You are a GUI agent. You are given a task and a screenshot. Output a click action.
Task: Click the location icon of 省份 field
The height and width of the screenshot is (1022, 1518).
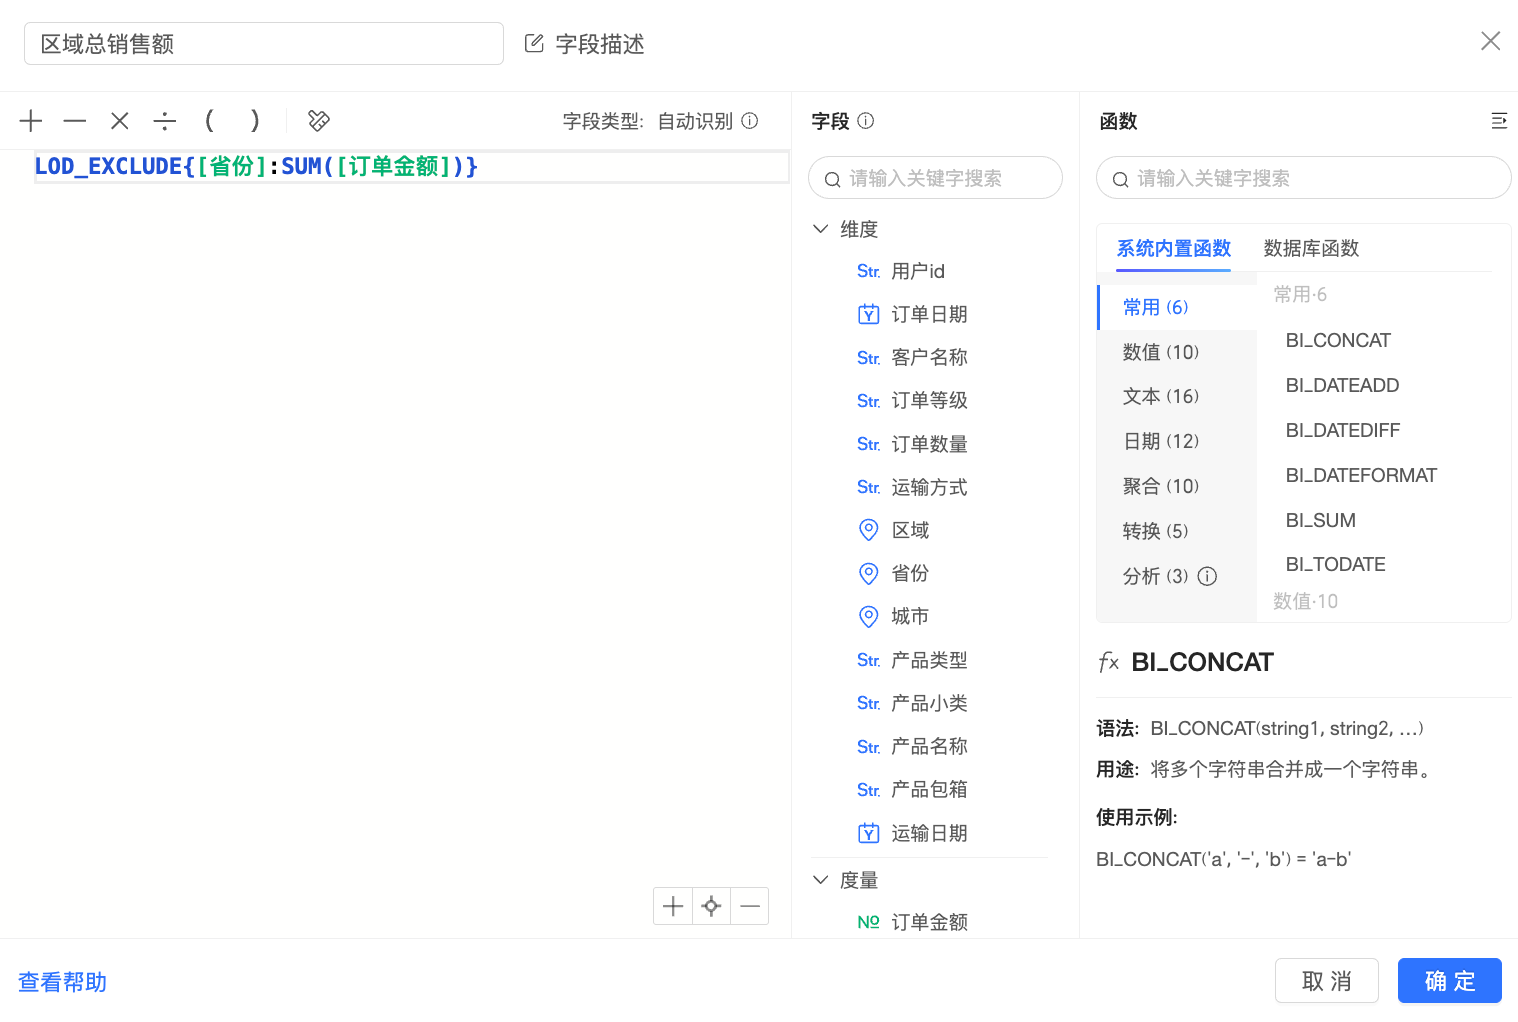coord(869,573)
